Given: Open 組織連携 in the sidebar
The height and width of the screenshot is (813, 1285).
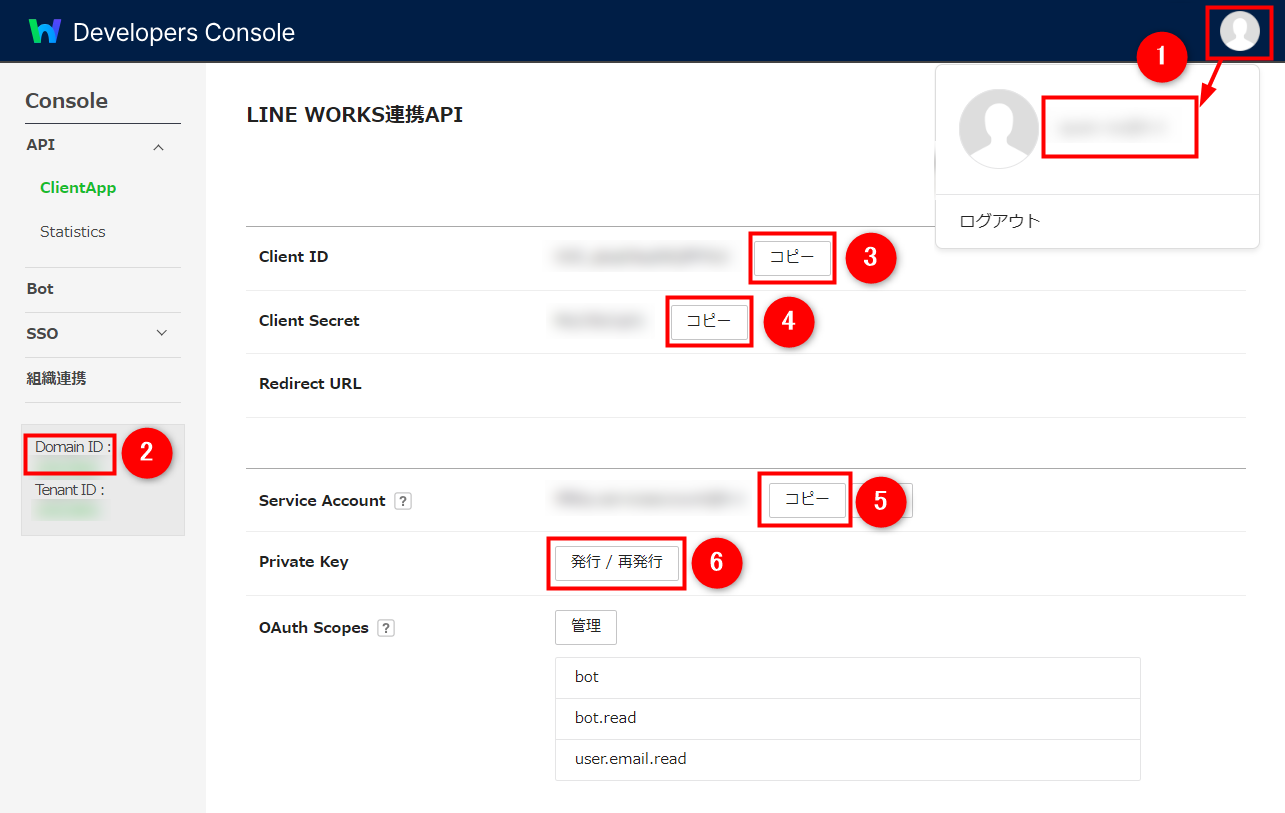Looking at the screenshot, I should [x=56, y=379].
